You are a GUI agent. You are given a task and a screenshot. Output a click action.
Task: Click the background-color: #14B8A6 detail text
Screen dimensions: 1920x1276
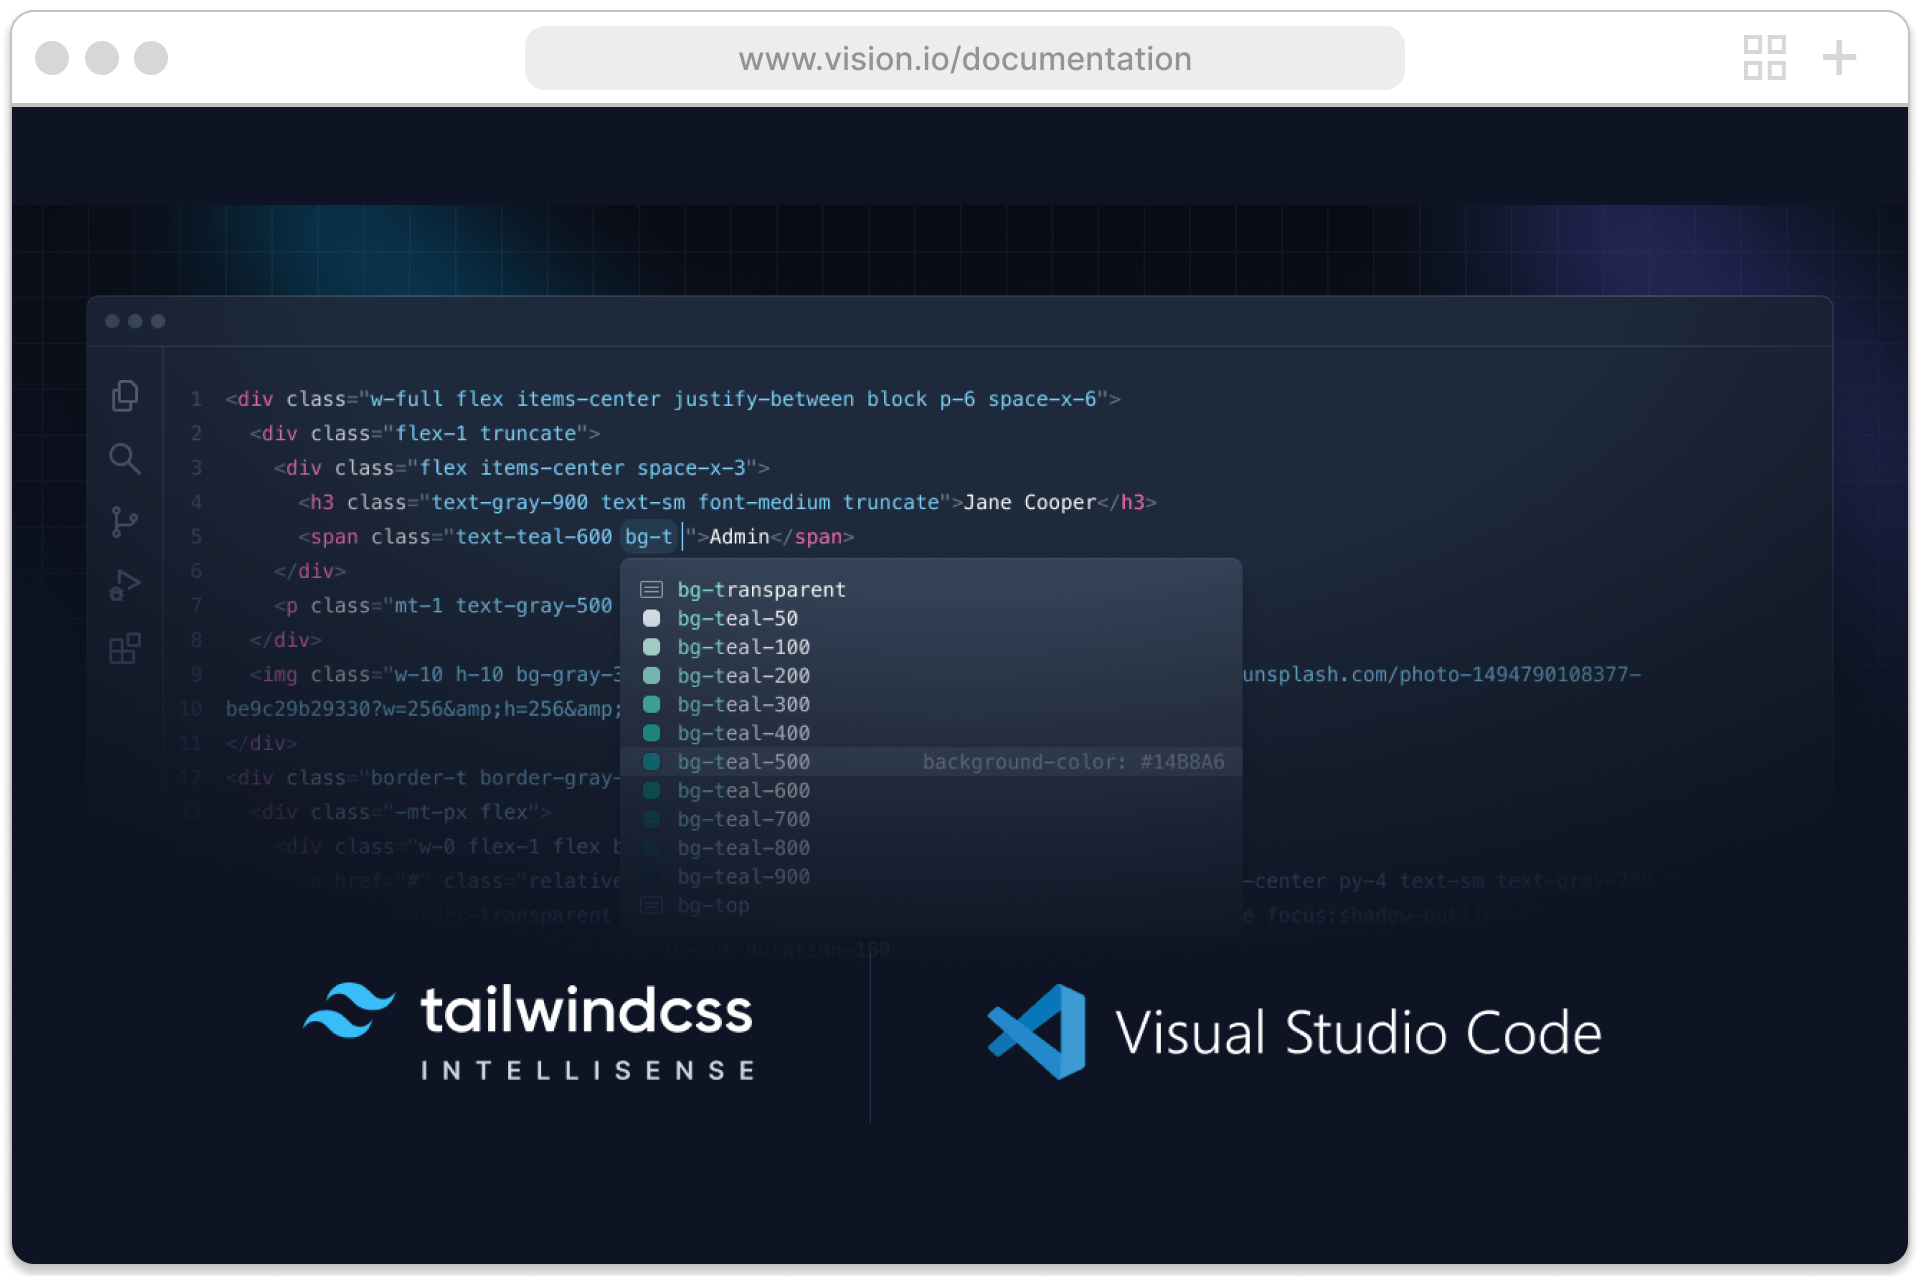1073,762
